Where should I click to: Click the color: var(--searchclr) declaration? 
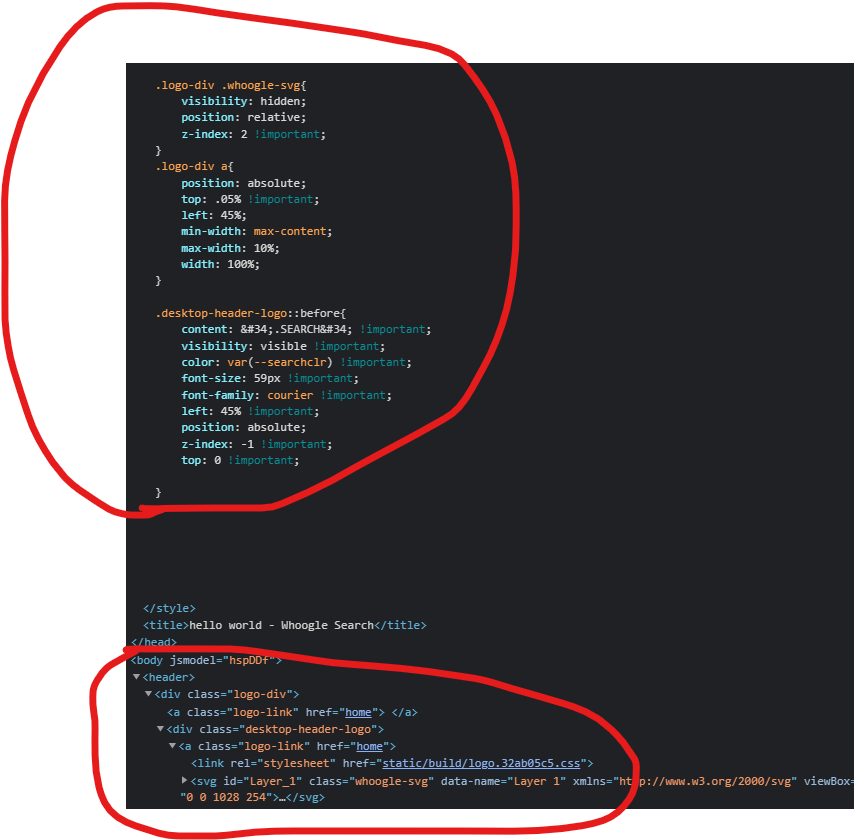[x=296, y=362]
